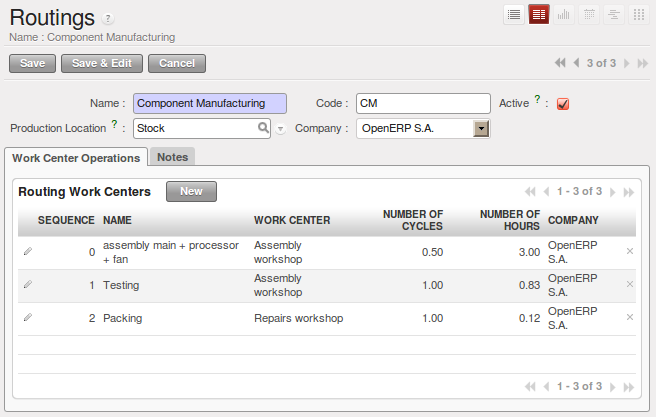Go to first routing record

(560, 63)
